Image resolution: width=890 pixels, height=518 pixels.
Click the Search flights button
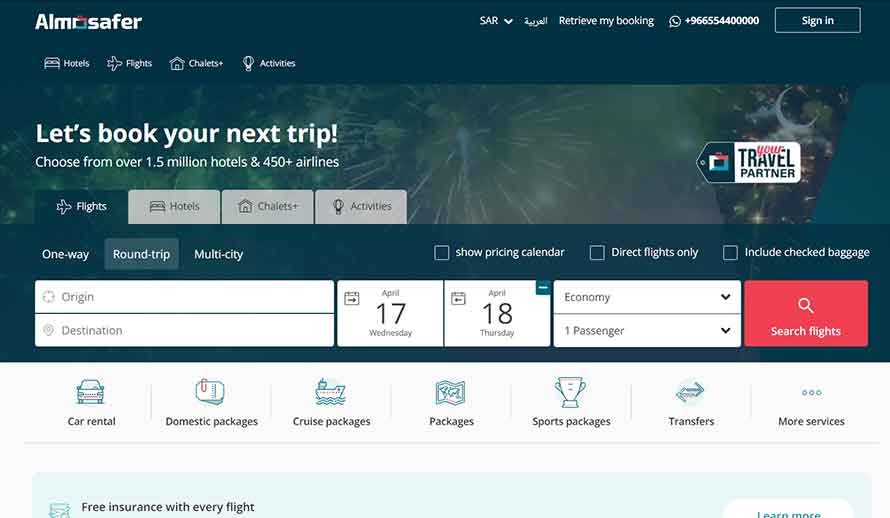pyautogui.click(x=806, y=313)
